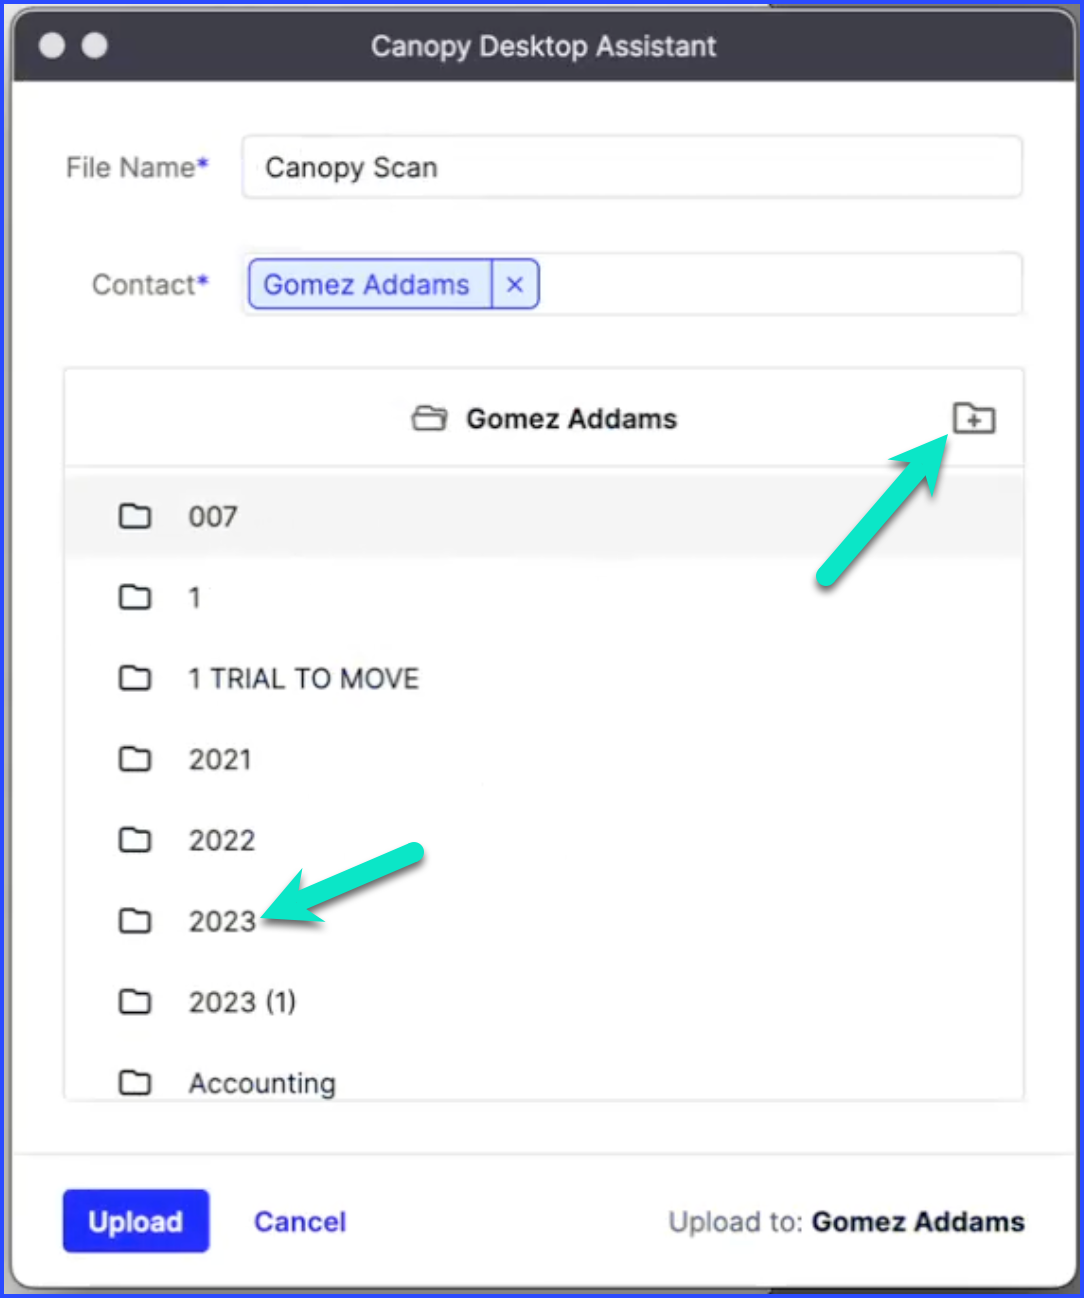
Task: Click the folder icon beside Gomez Addams header
Action: [x=430, y=419]
